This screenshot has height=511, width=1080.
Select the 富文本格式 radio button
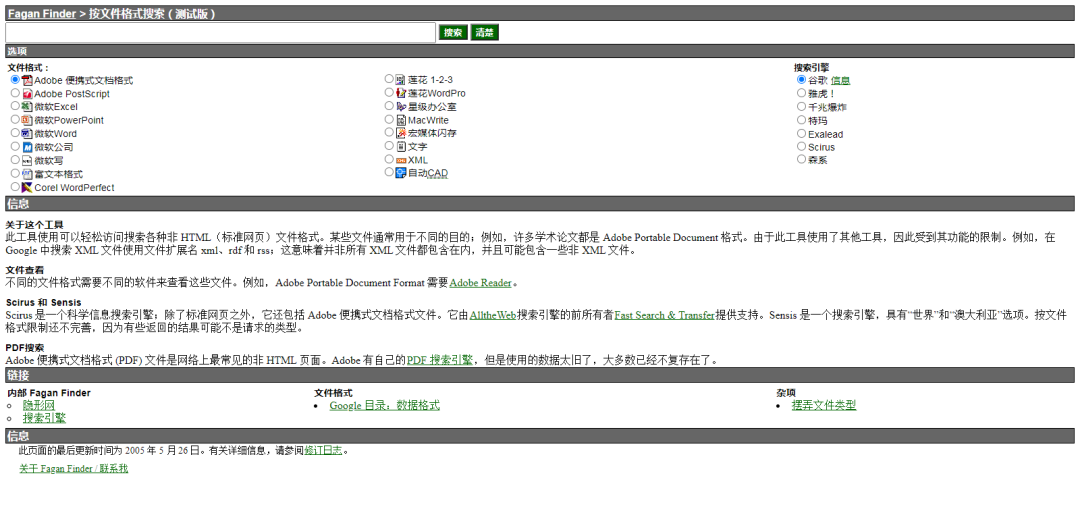tap(15, 174)
